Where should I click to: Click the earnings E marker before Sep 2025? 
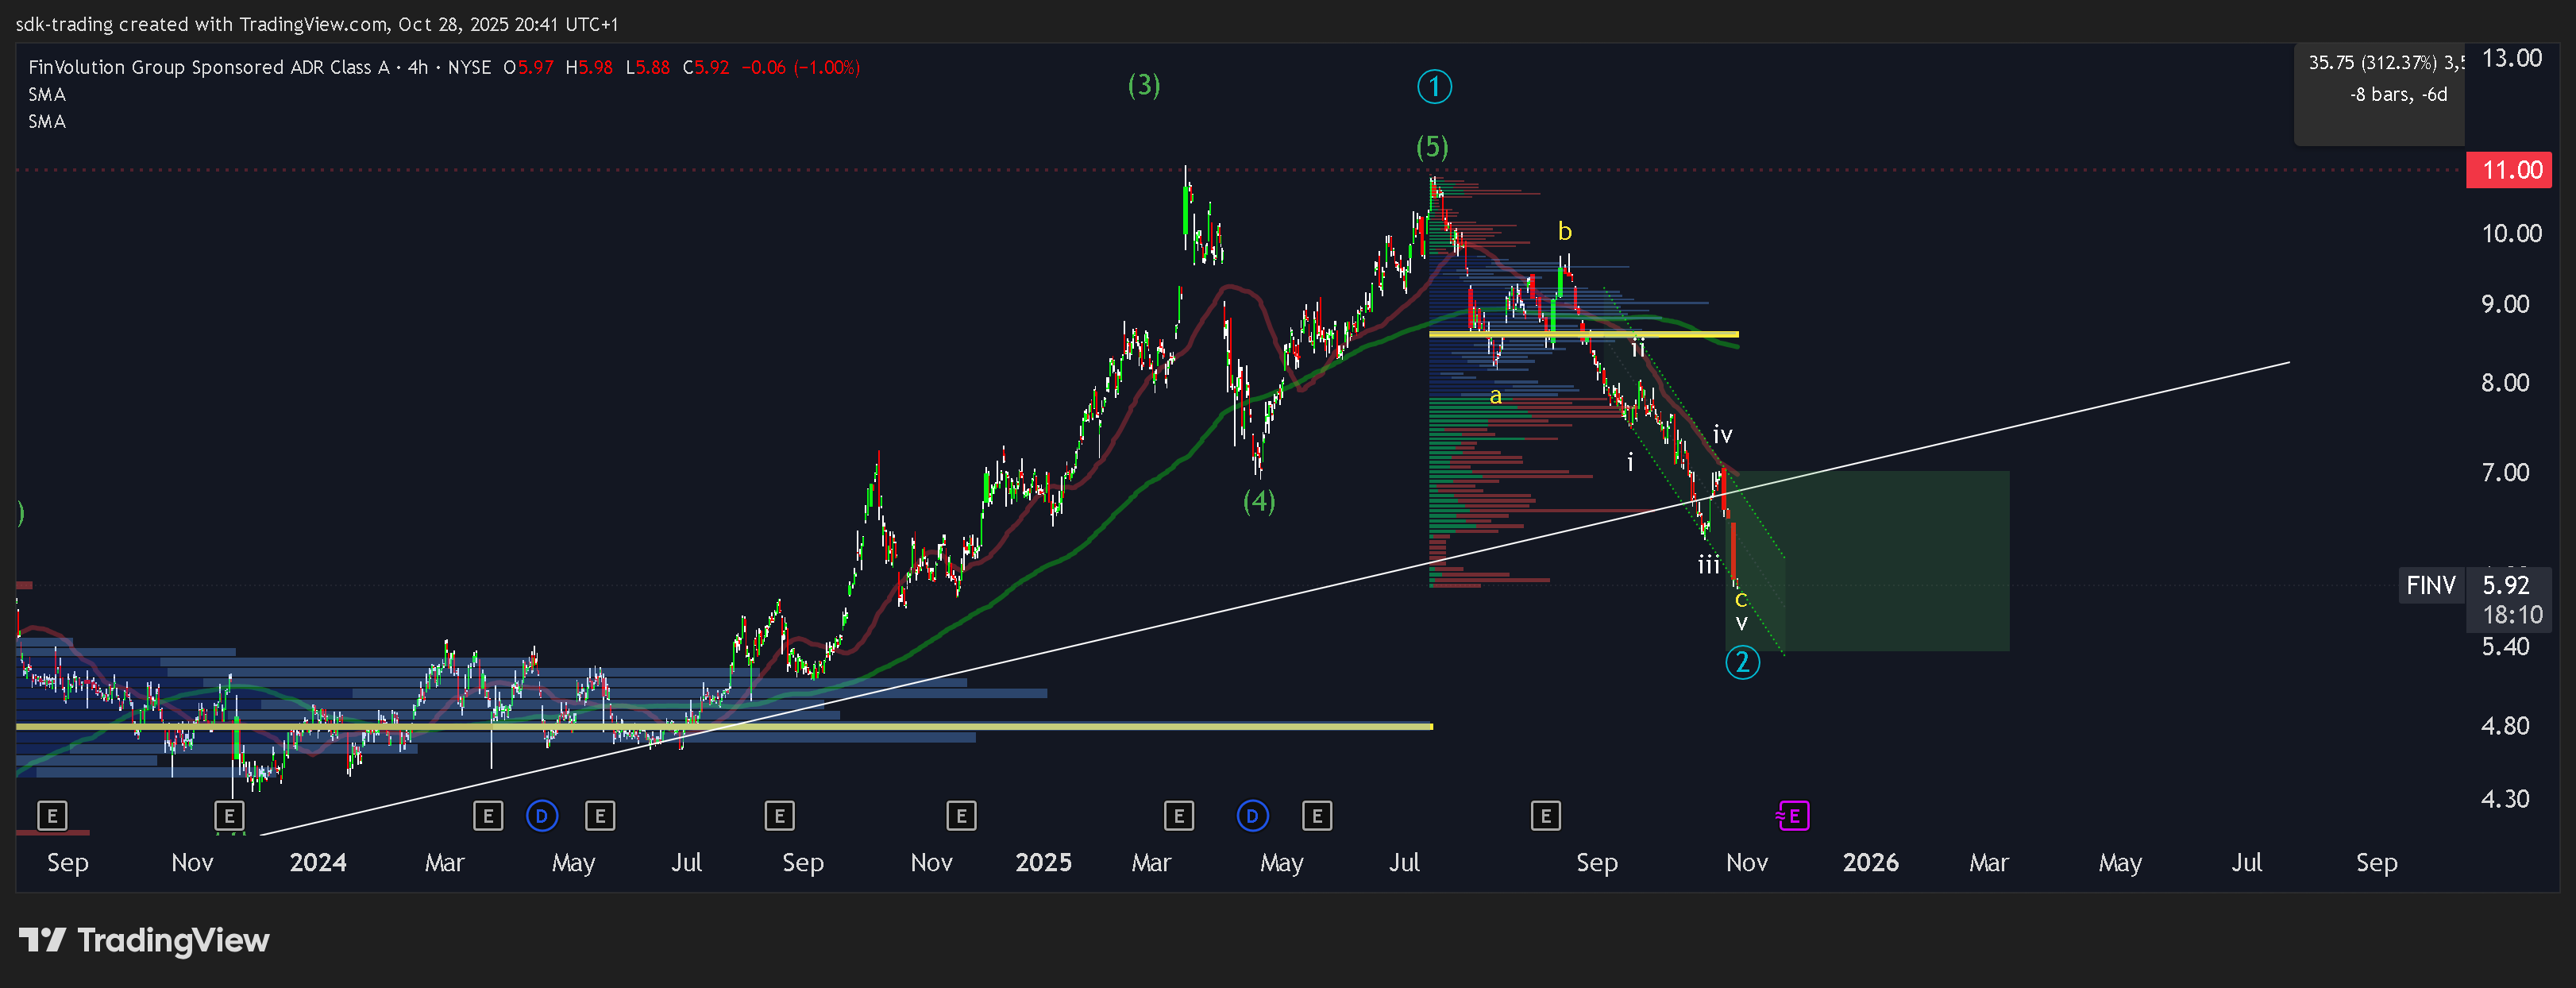pos(1545,816)
